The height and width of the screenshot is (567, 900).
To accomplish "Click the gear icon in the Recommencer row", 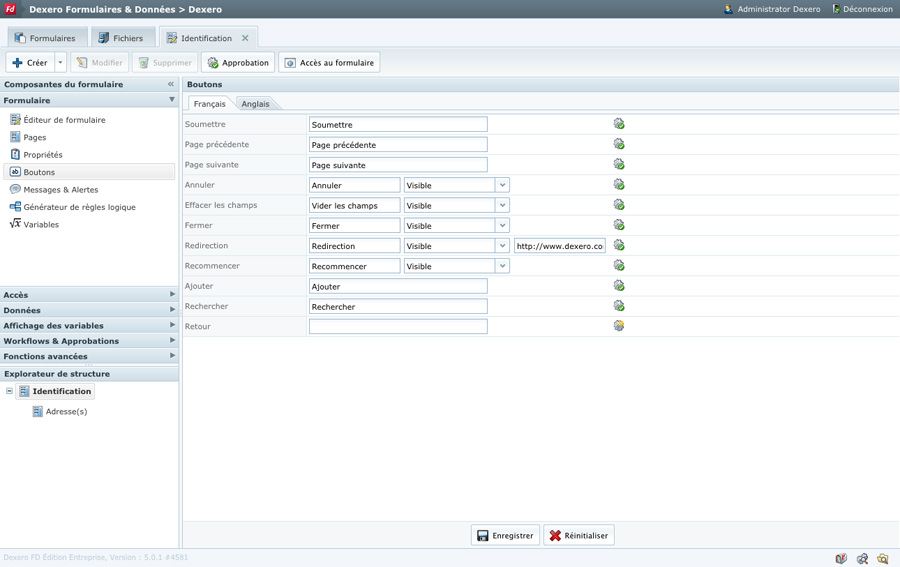I will tap(619, 266).
